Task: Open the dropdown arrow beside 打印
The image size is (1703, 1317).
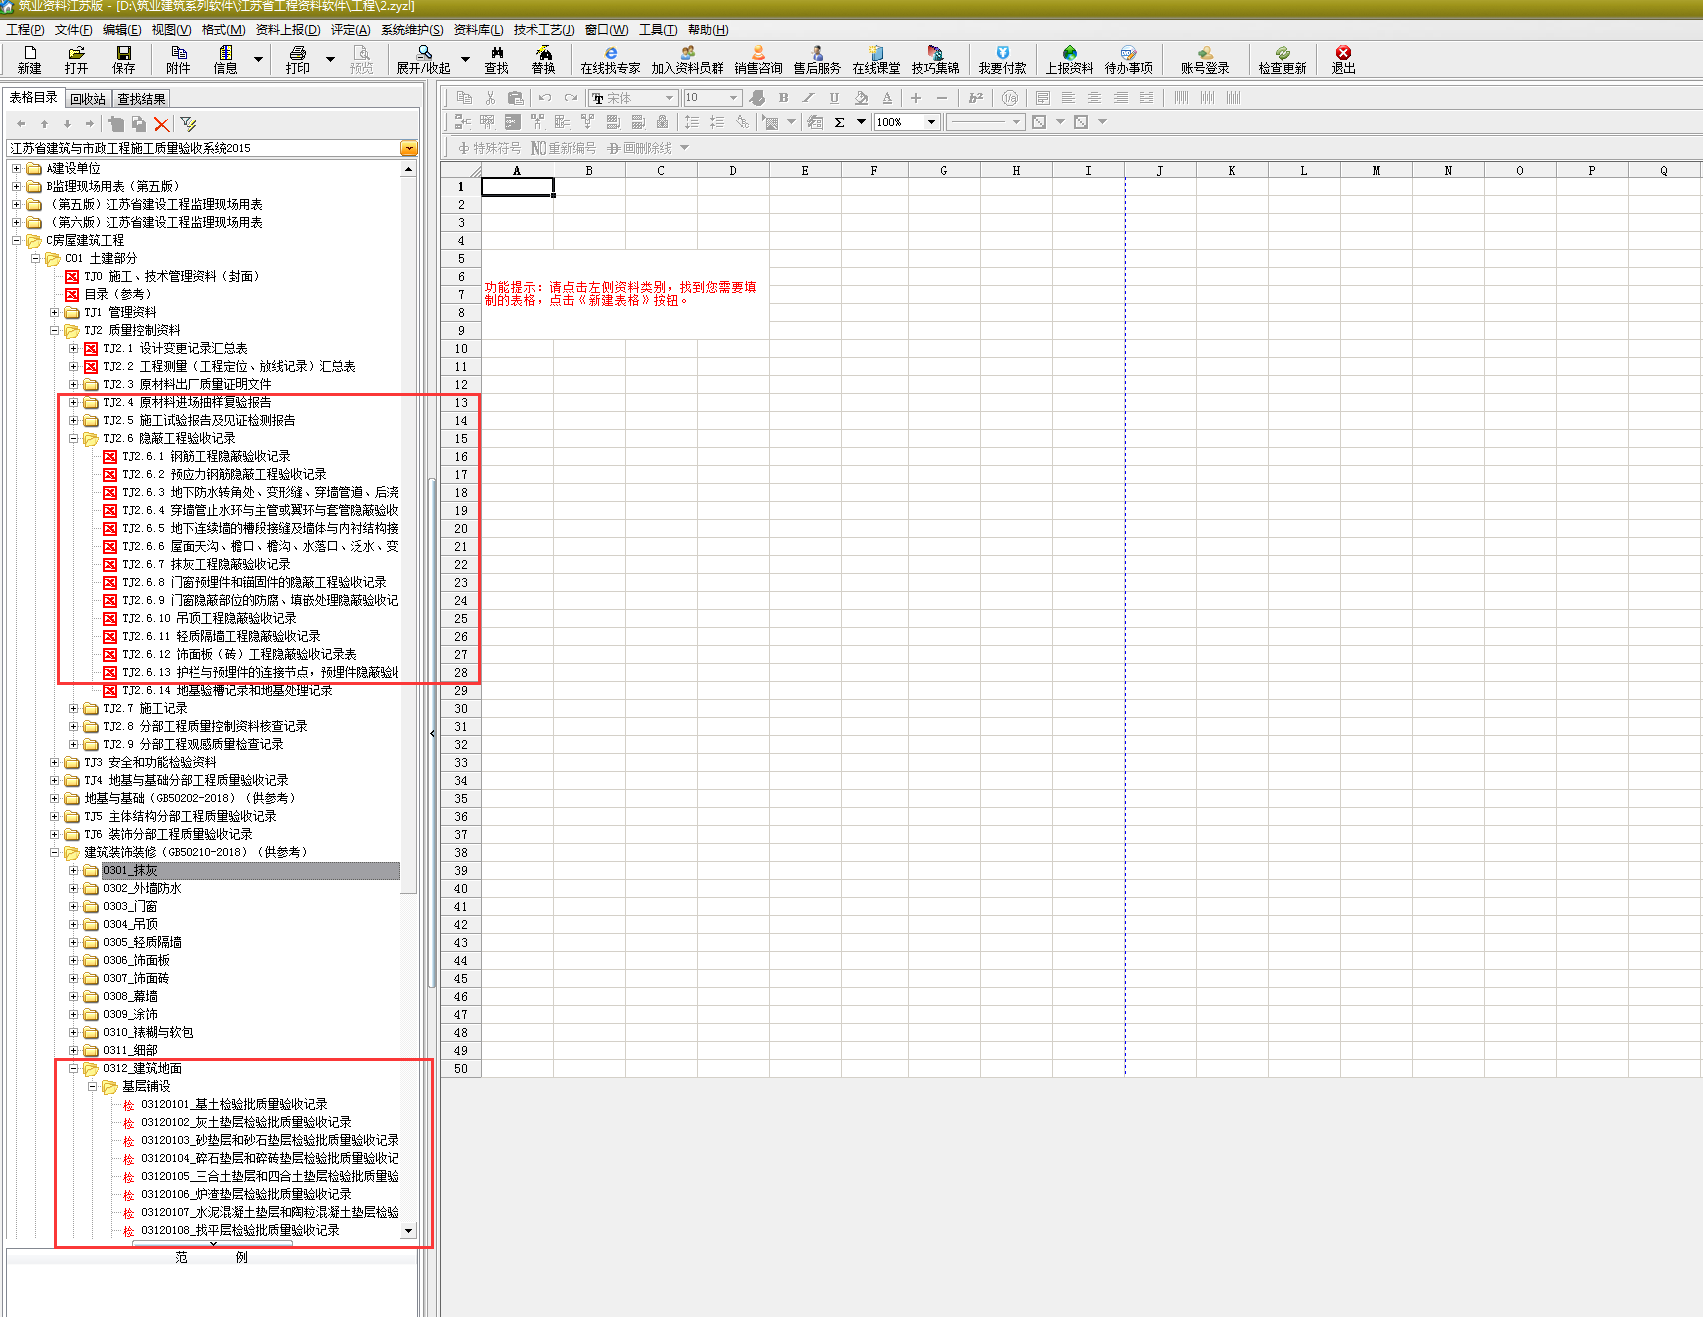Action: [330, 59]
